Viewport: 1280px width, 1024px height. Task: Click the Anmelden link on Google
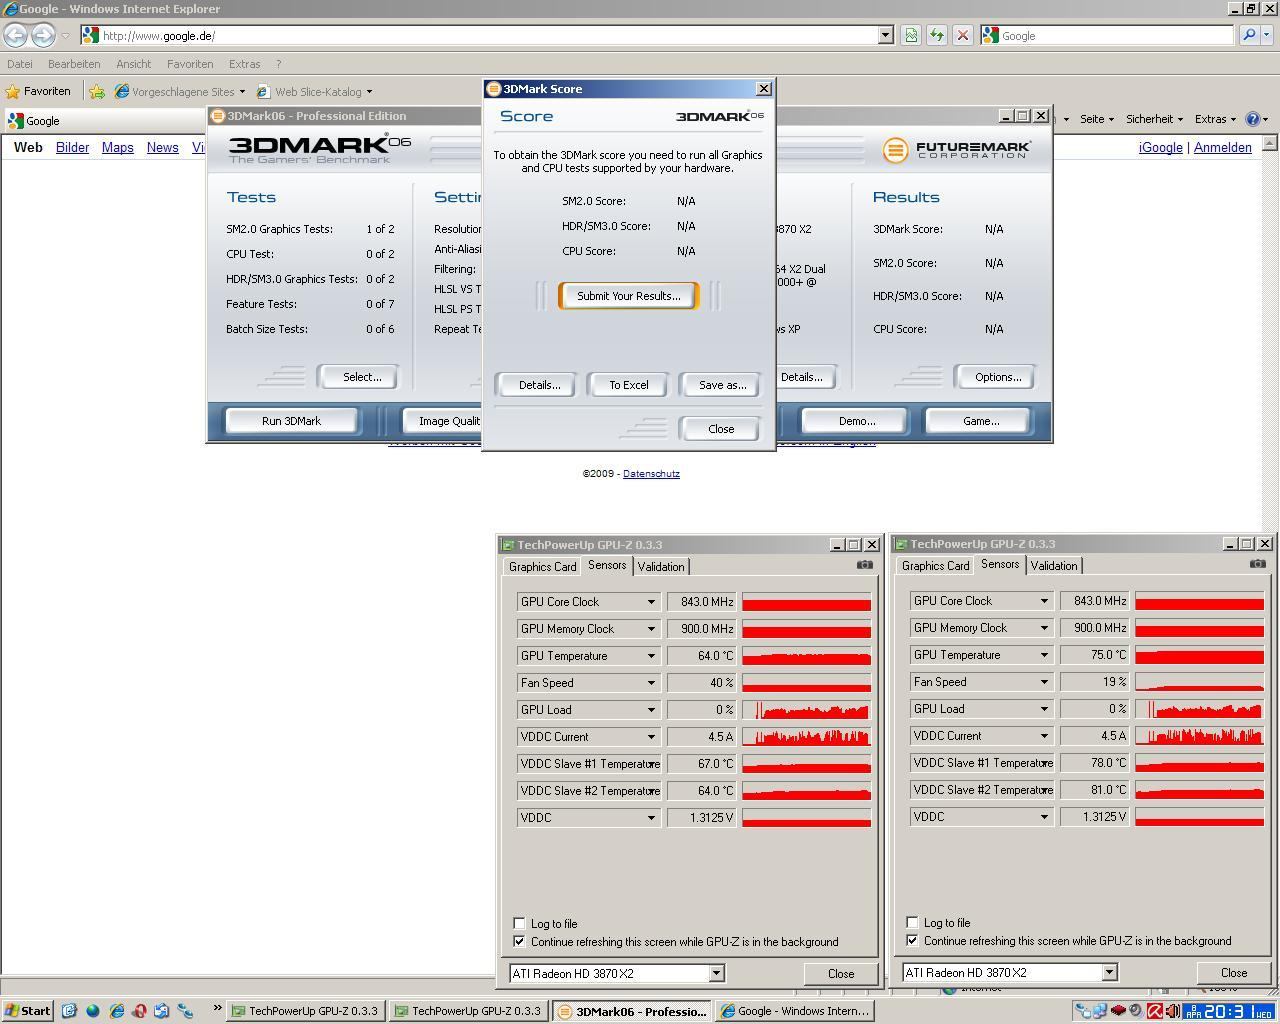pos(1222,148)
